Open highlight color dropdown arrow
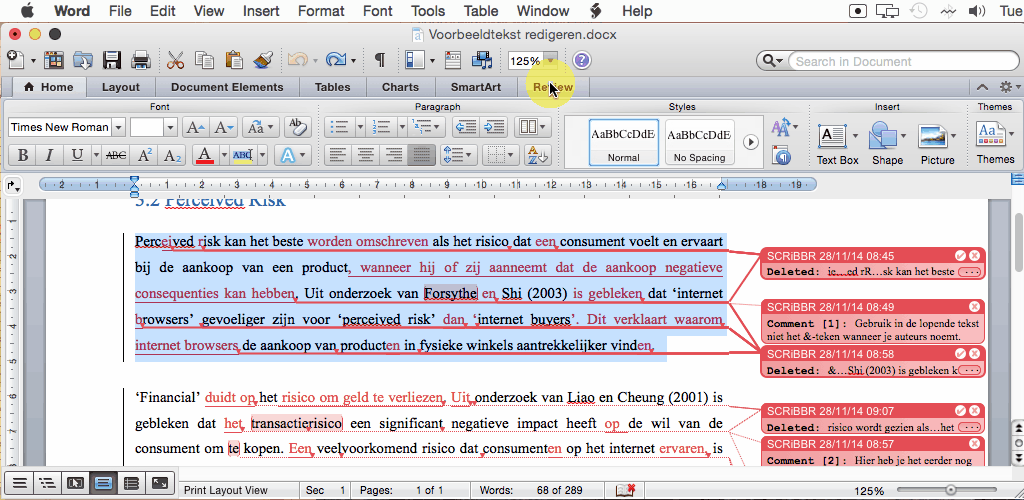 tap(263, 155)
